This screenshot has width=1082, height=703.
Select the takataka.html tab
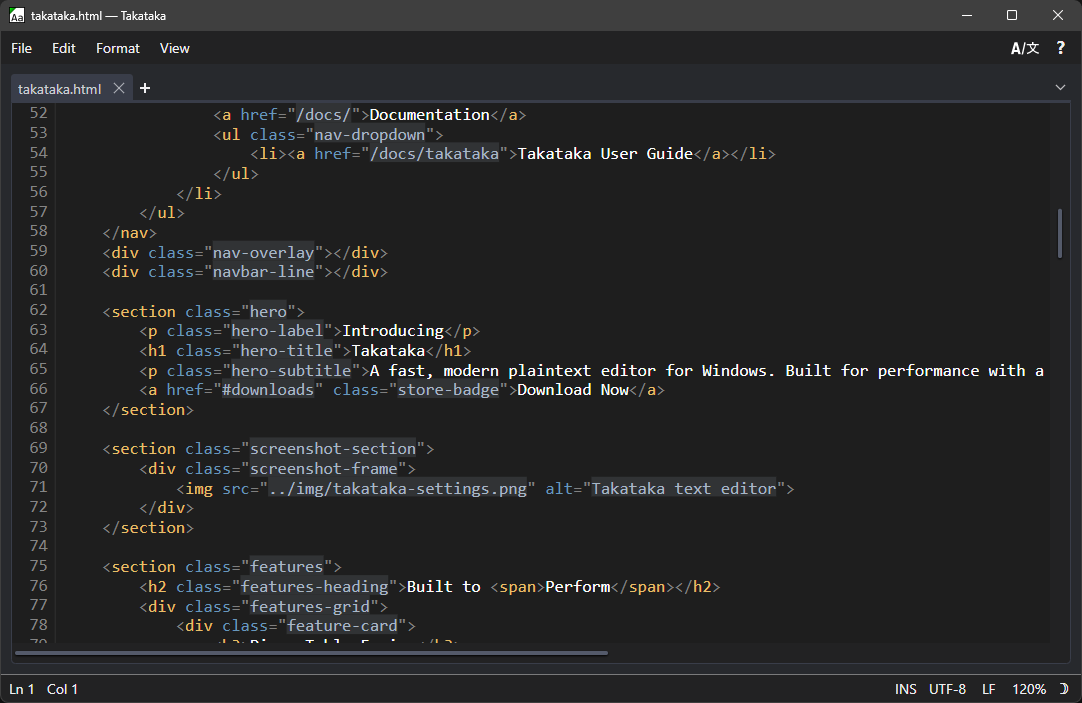(60, 89)
